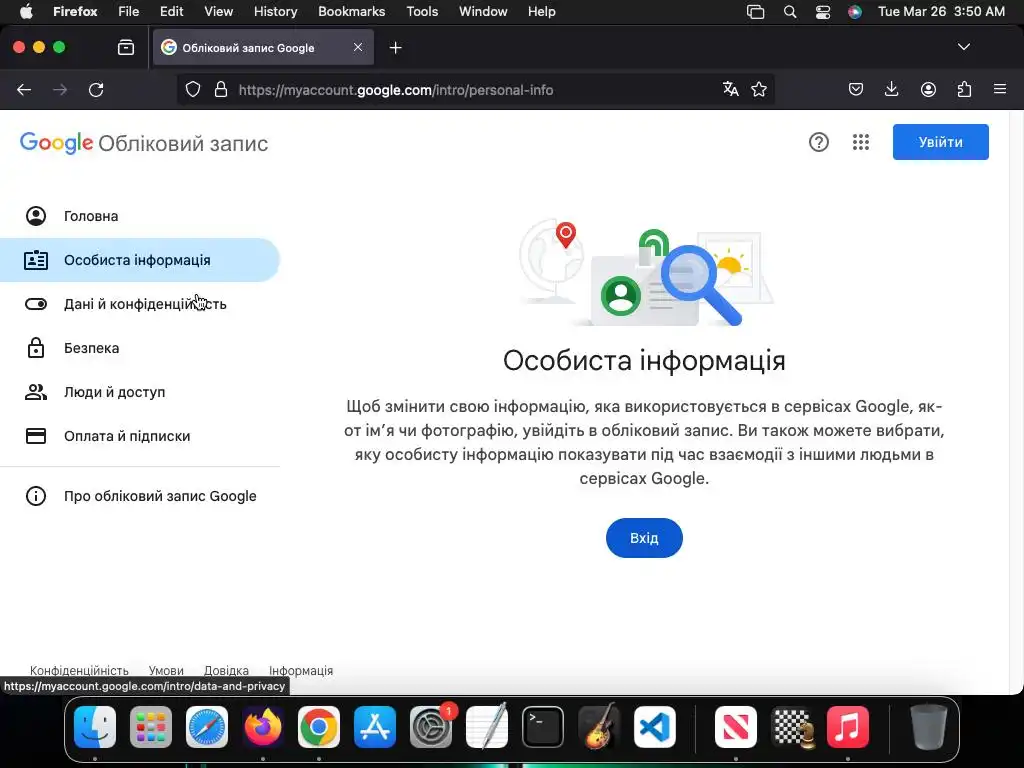Open the Google apps grid icon

(x=861, y=142)
